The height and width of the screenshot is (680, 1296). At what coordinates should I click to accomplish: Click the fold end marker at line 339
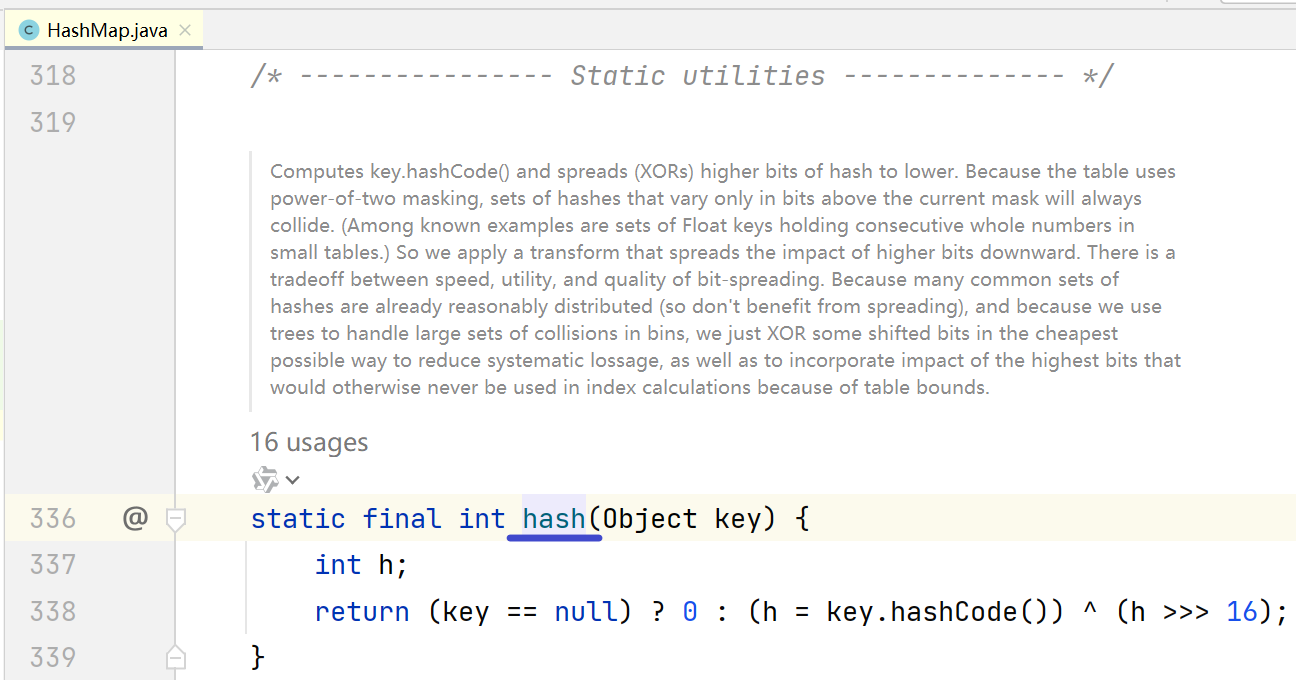176,657
